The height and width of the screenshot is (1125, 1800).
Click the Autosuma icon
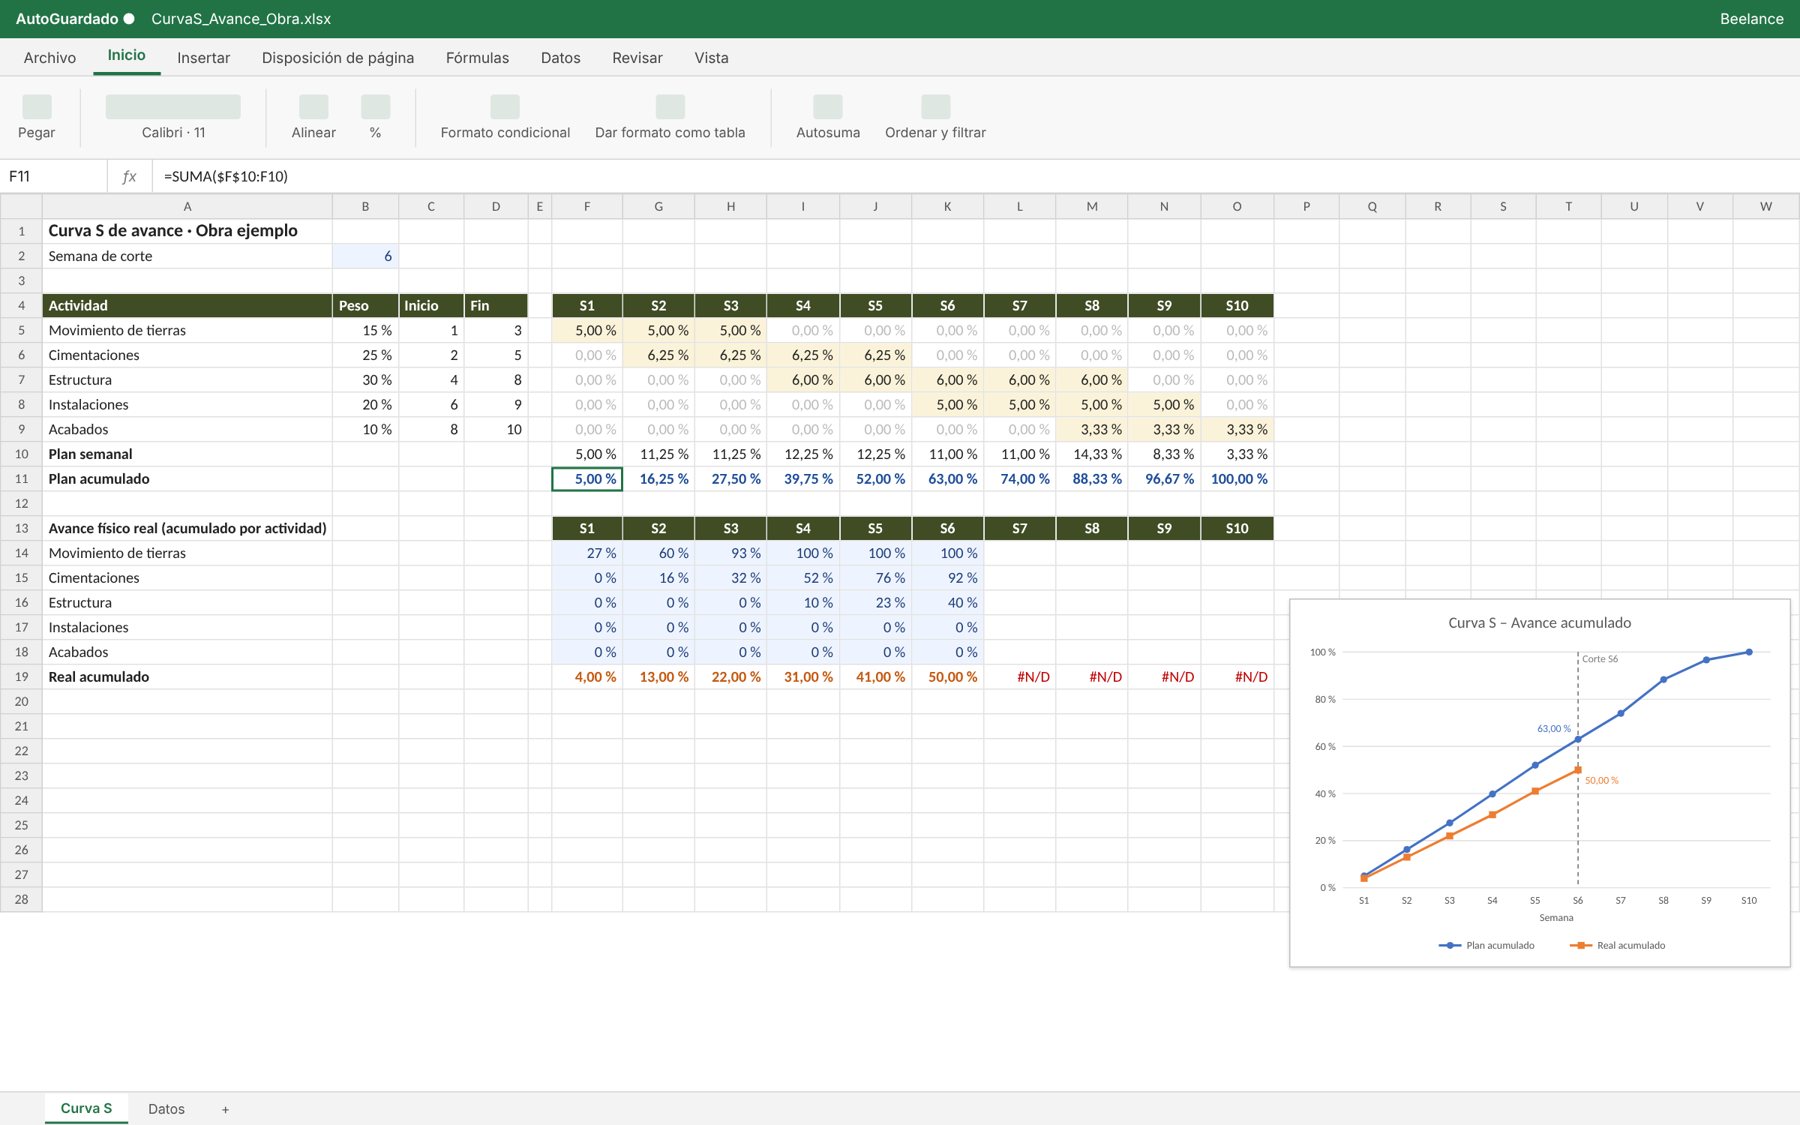point(828,107)
